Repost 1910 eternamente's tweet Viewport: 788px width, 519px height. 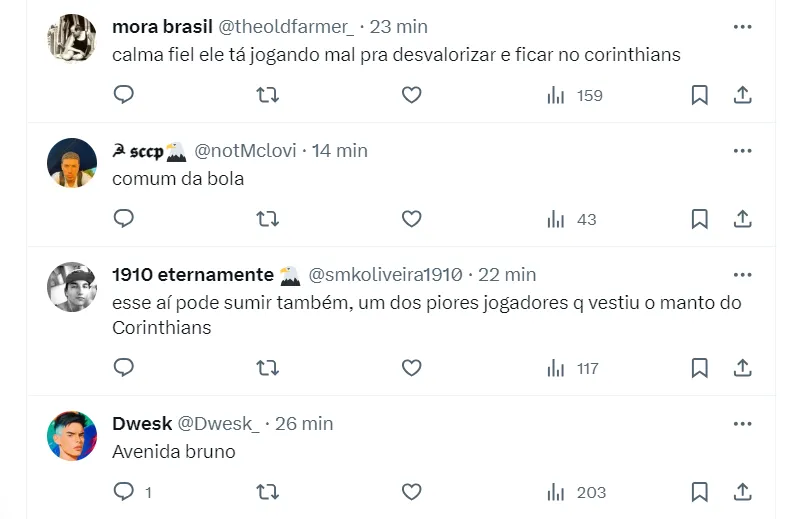[267, 368]
